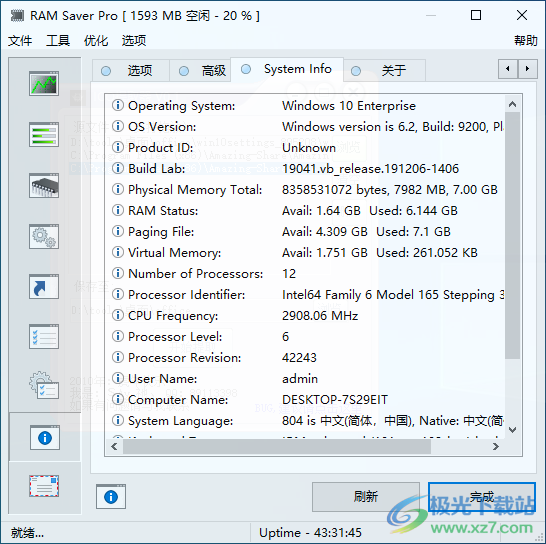Image resolution: width=546 pixels, height=544 pixels.
Task: Switch to the 关于 tab
Action: coord(384,71)
